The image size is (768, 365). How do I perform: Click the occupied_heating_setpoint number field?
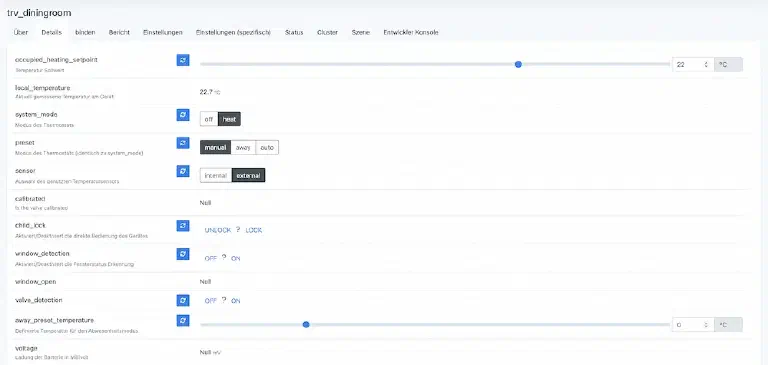point(693,64)
